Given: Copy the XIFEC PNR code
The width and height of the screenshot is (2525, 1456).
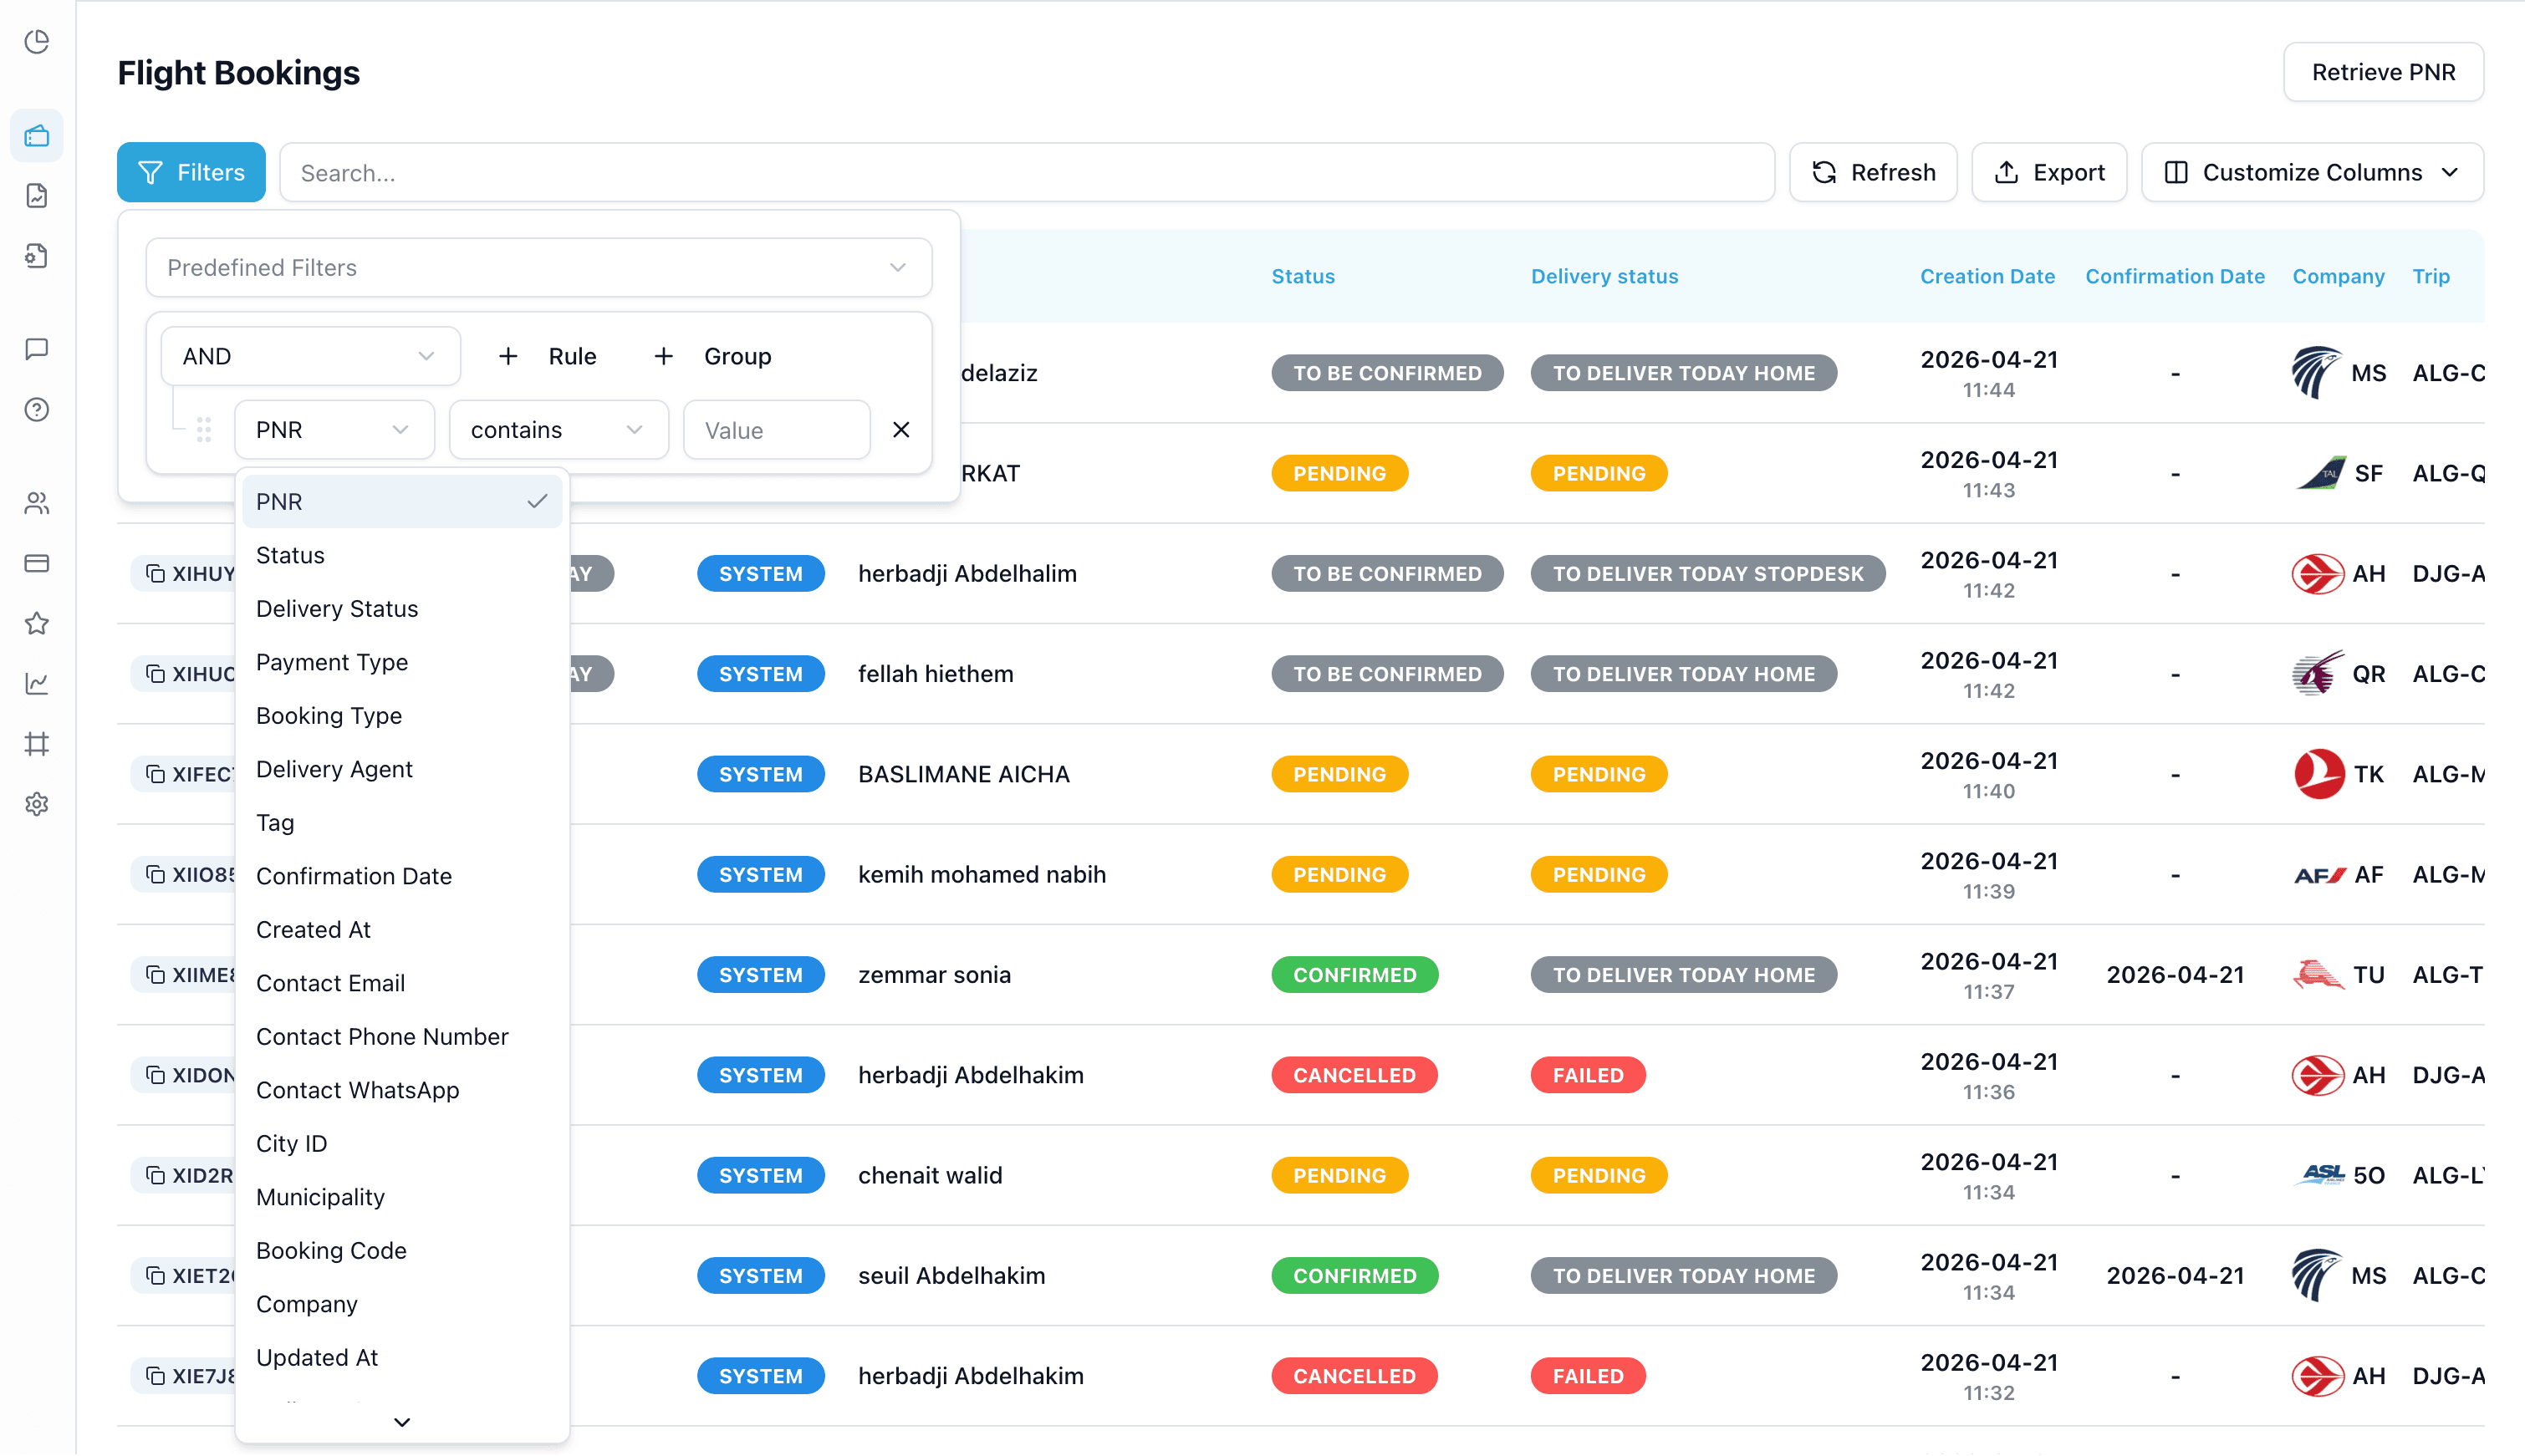Looking at the screenshot, I should 155,774.
